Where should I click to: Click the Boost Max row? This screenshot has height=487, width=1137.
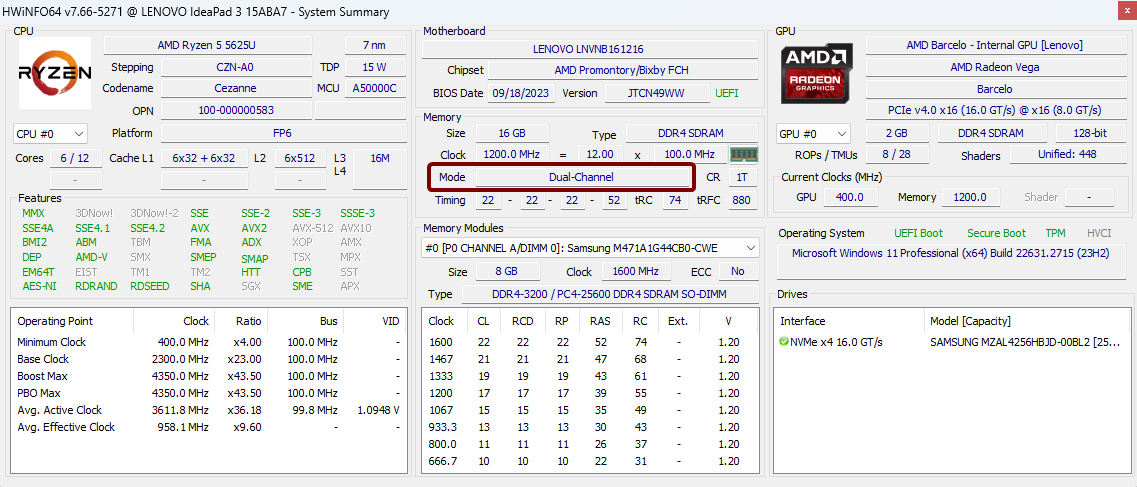coord(209,376)
